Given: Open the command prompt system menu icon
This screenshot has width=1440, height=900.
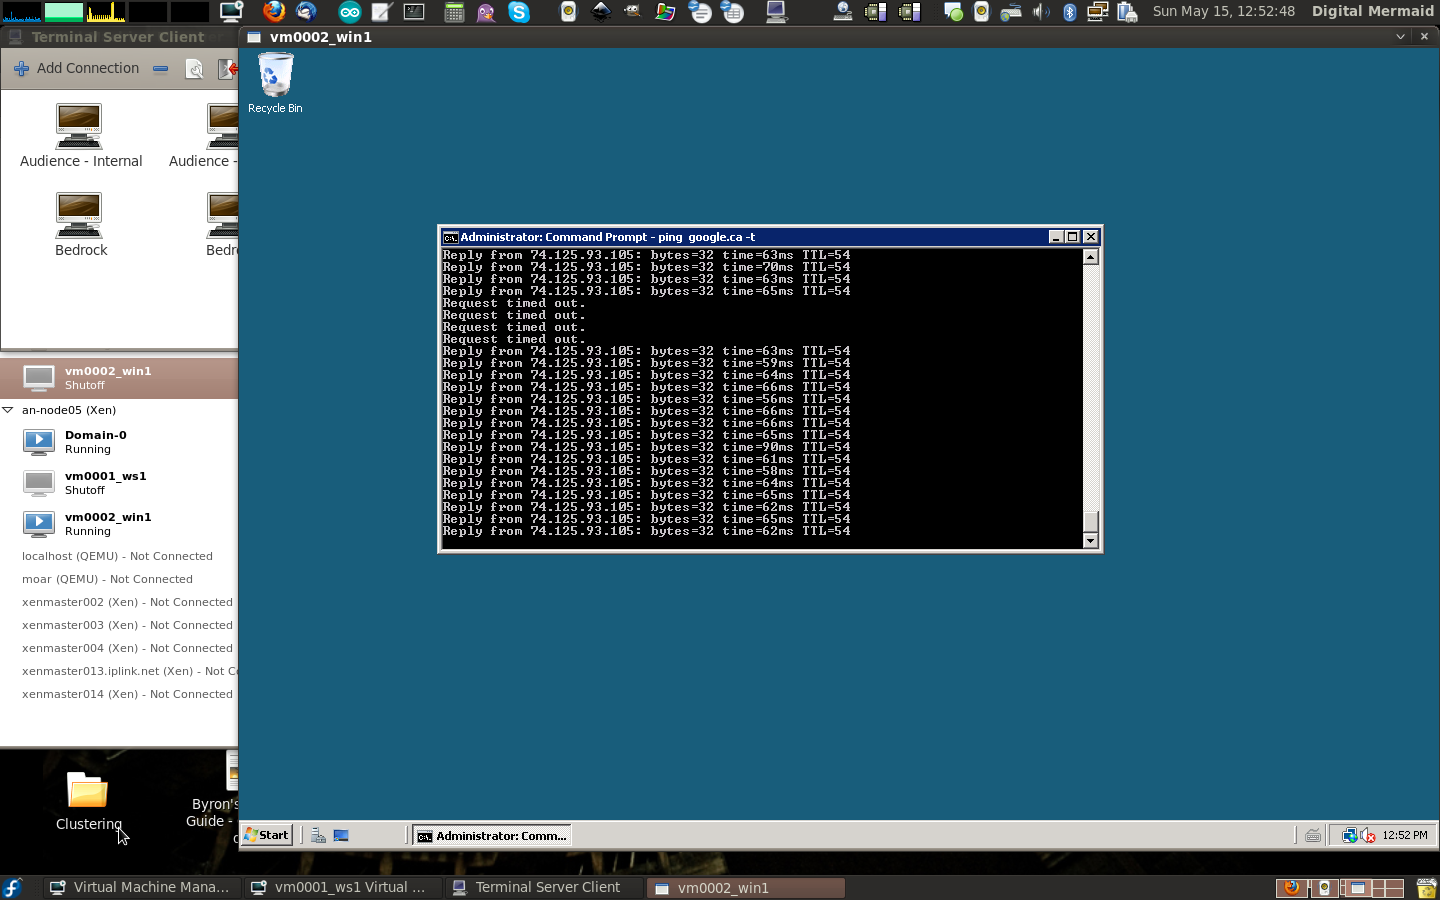Looking at the screenshot, I should 451,237.
